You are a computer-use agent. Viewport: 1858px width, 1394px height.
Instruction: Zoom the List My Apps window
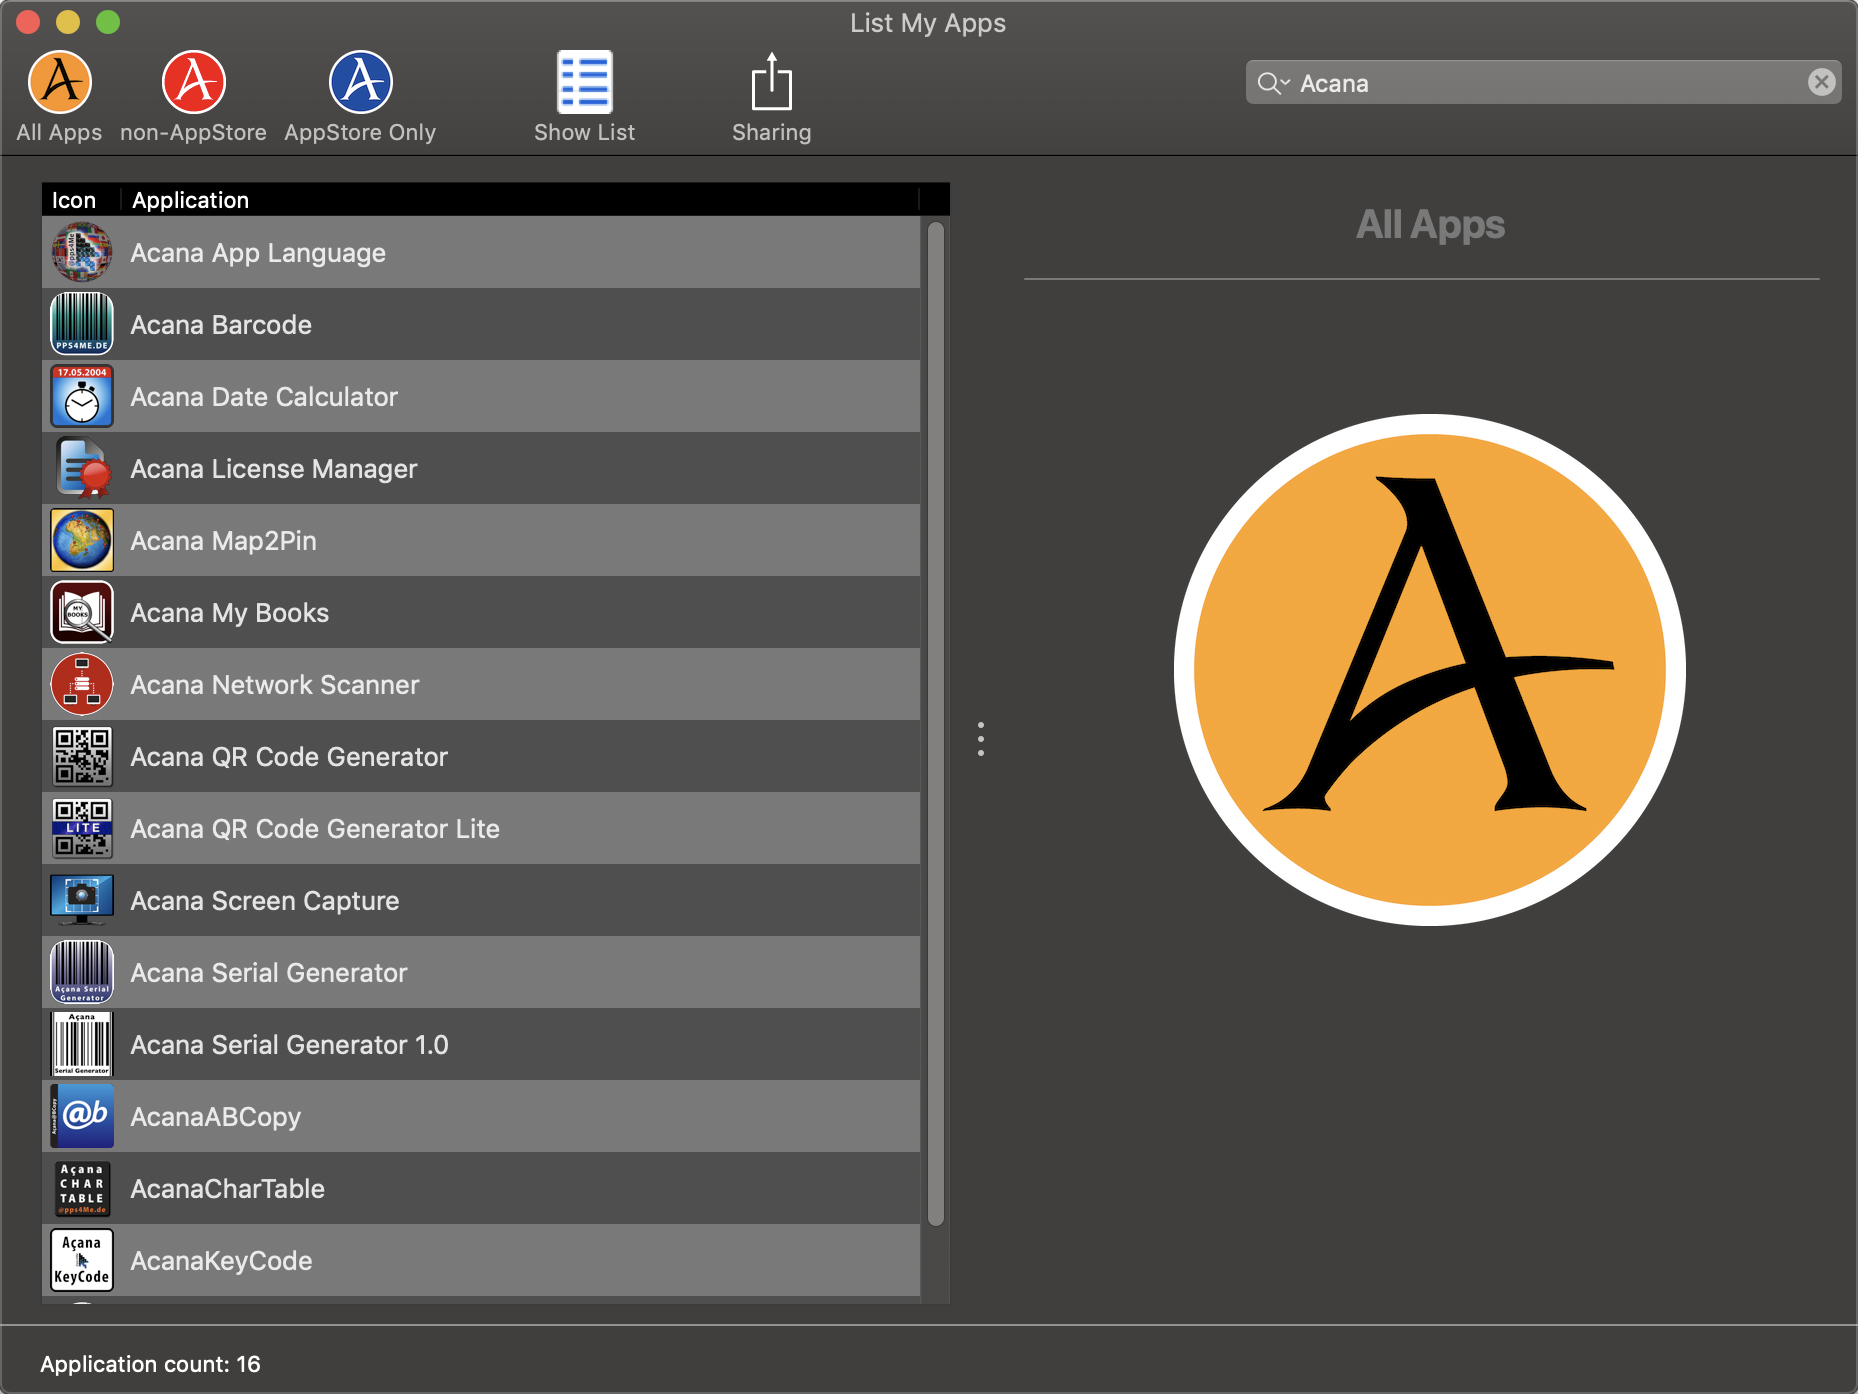[108, 22]
